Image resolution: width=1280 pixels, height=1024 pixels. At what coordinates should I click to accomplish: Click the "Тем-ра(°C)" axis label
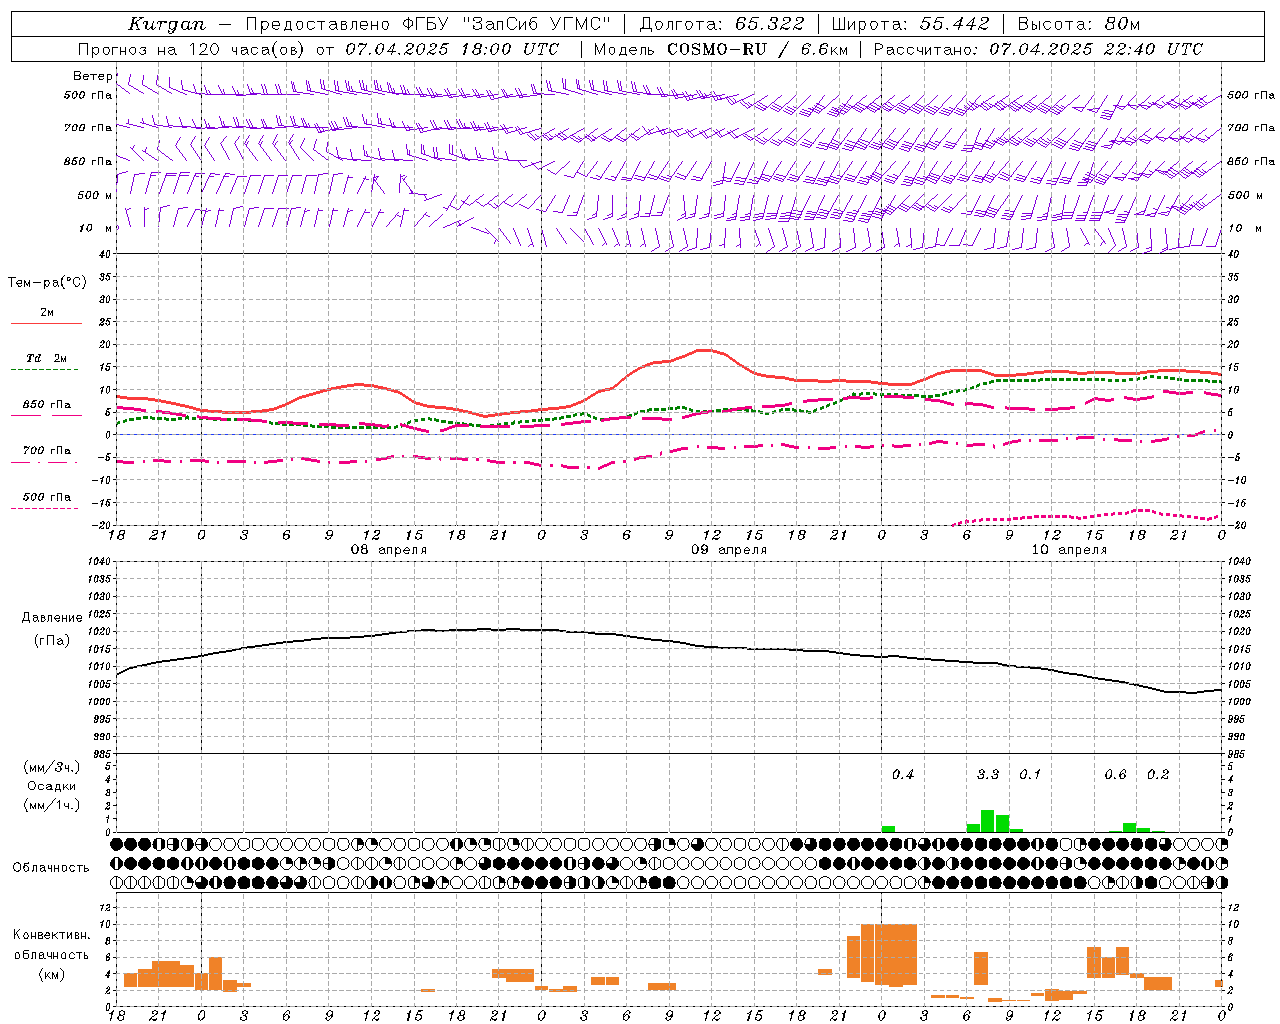[47, 283]
